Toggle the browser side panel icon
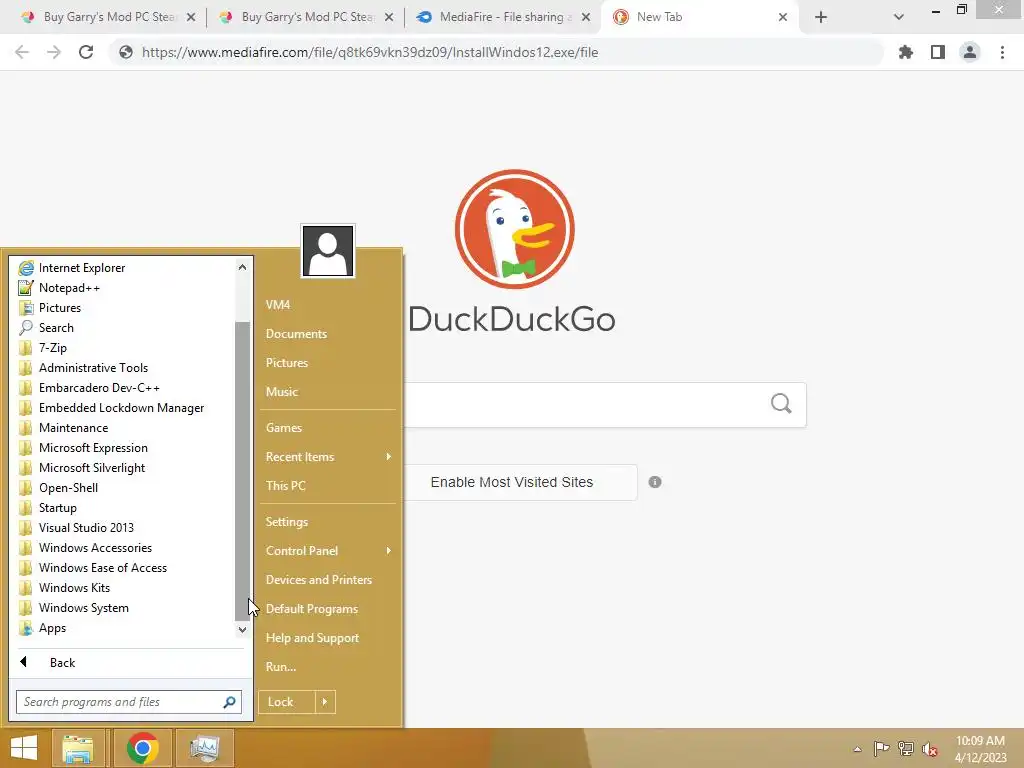The image size is (1024, 768). 938,52
